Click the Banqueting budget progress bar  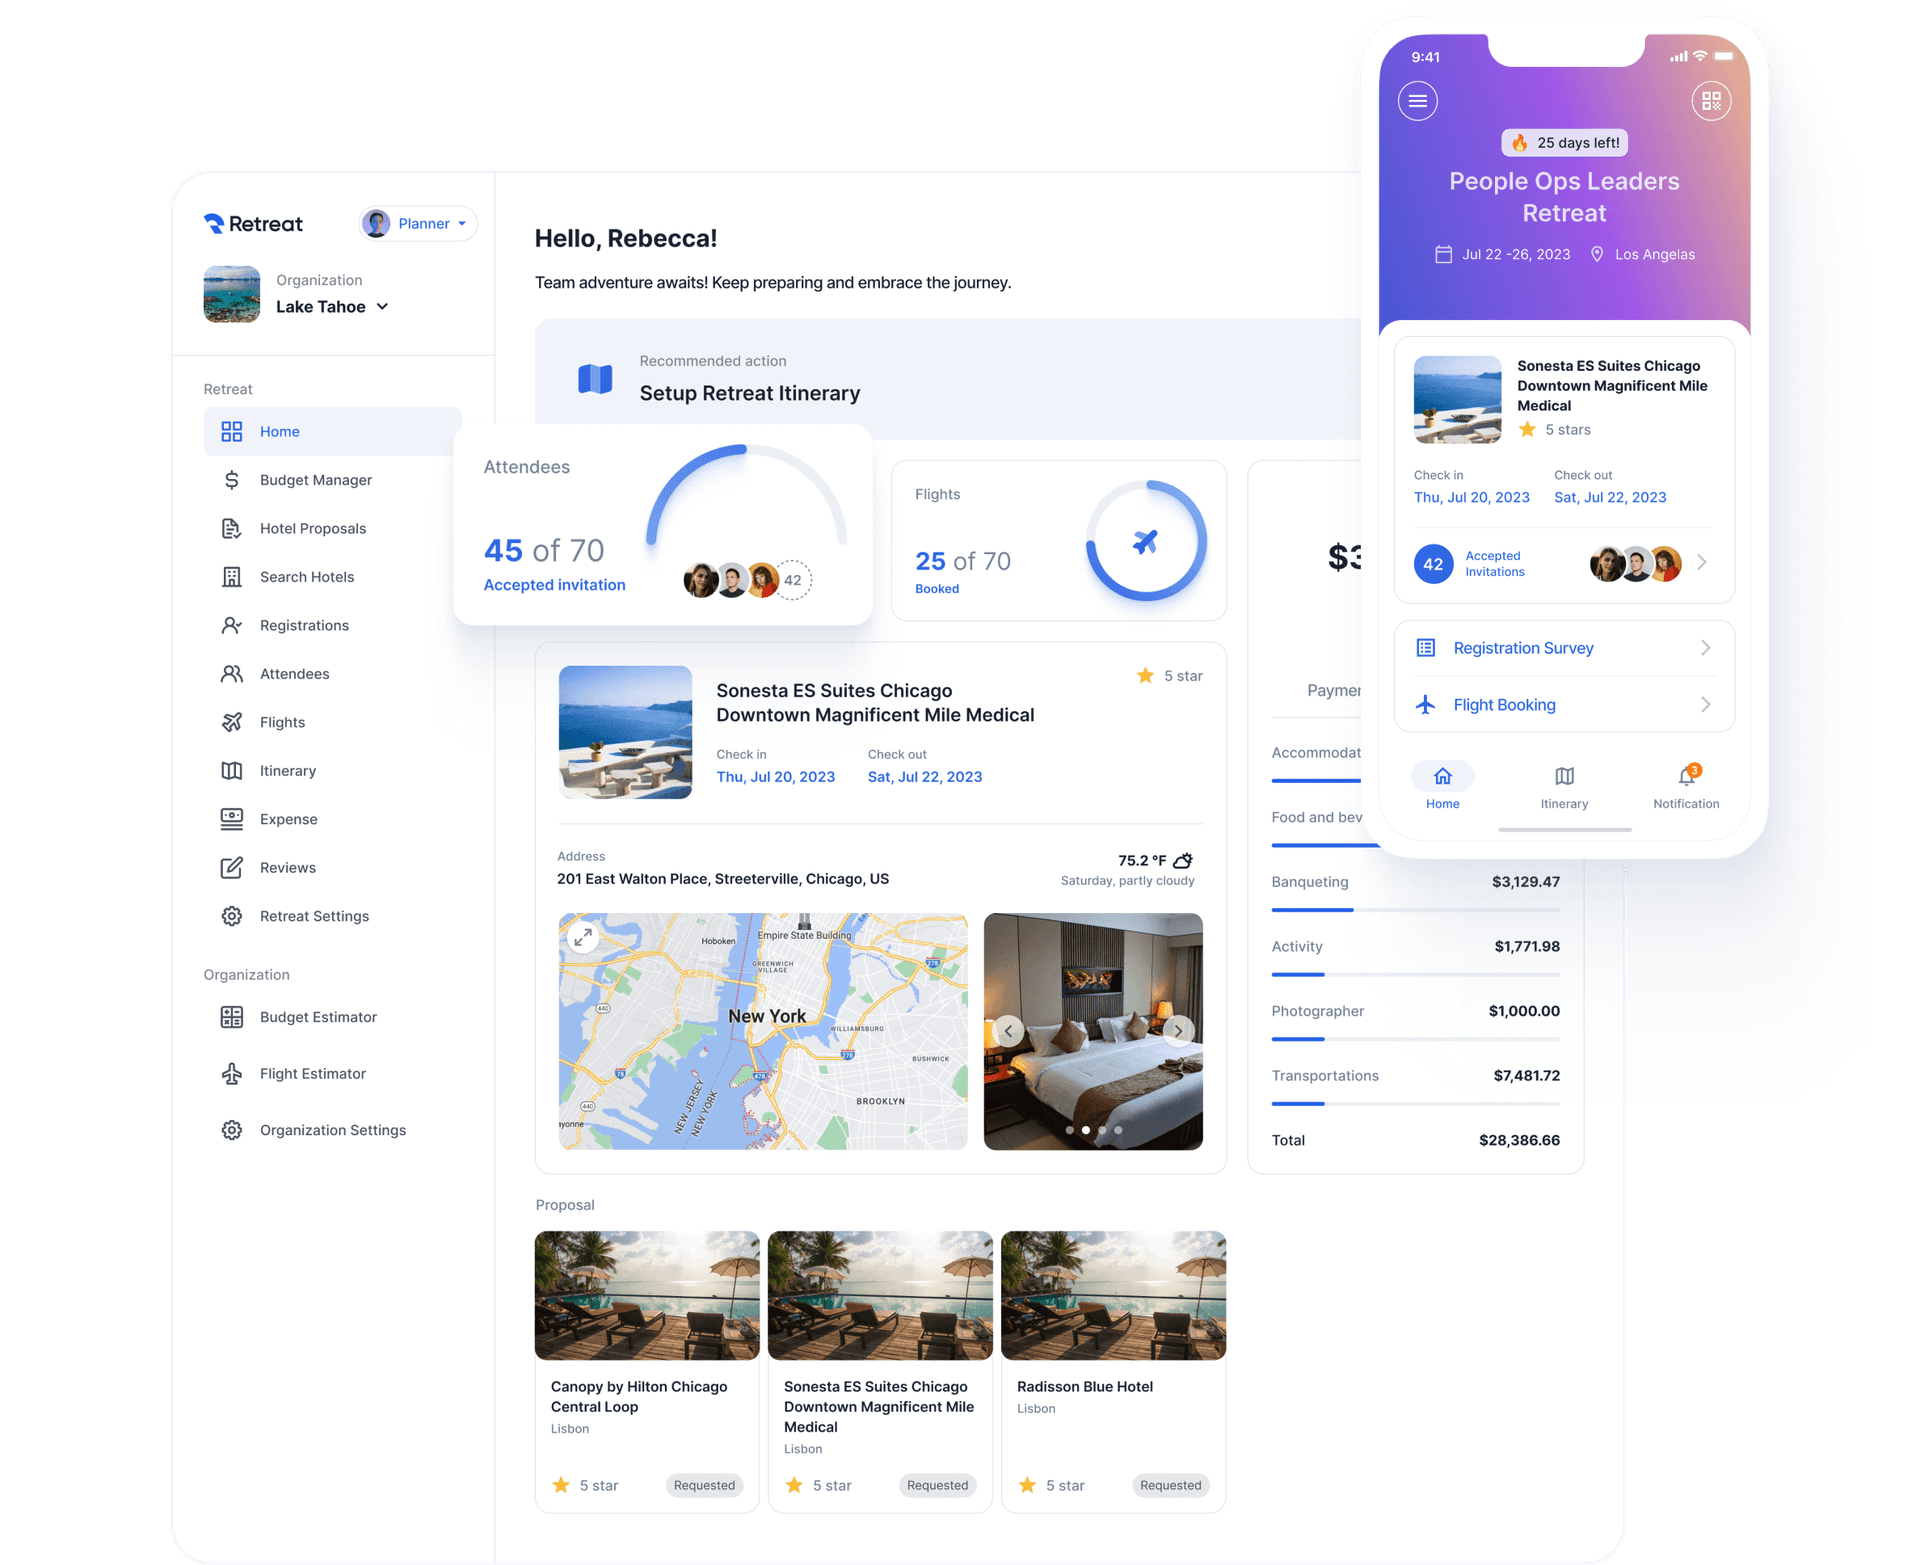[1415, 910]
